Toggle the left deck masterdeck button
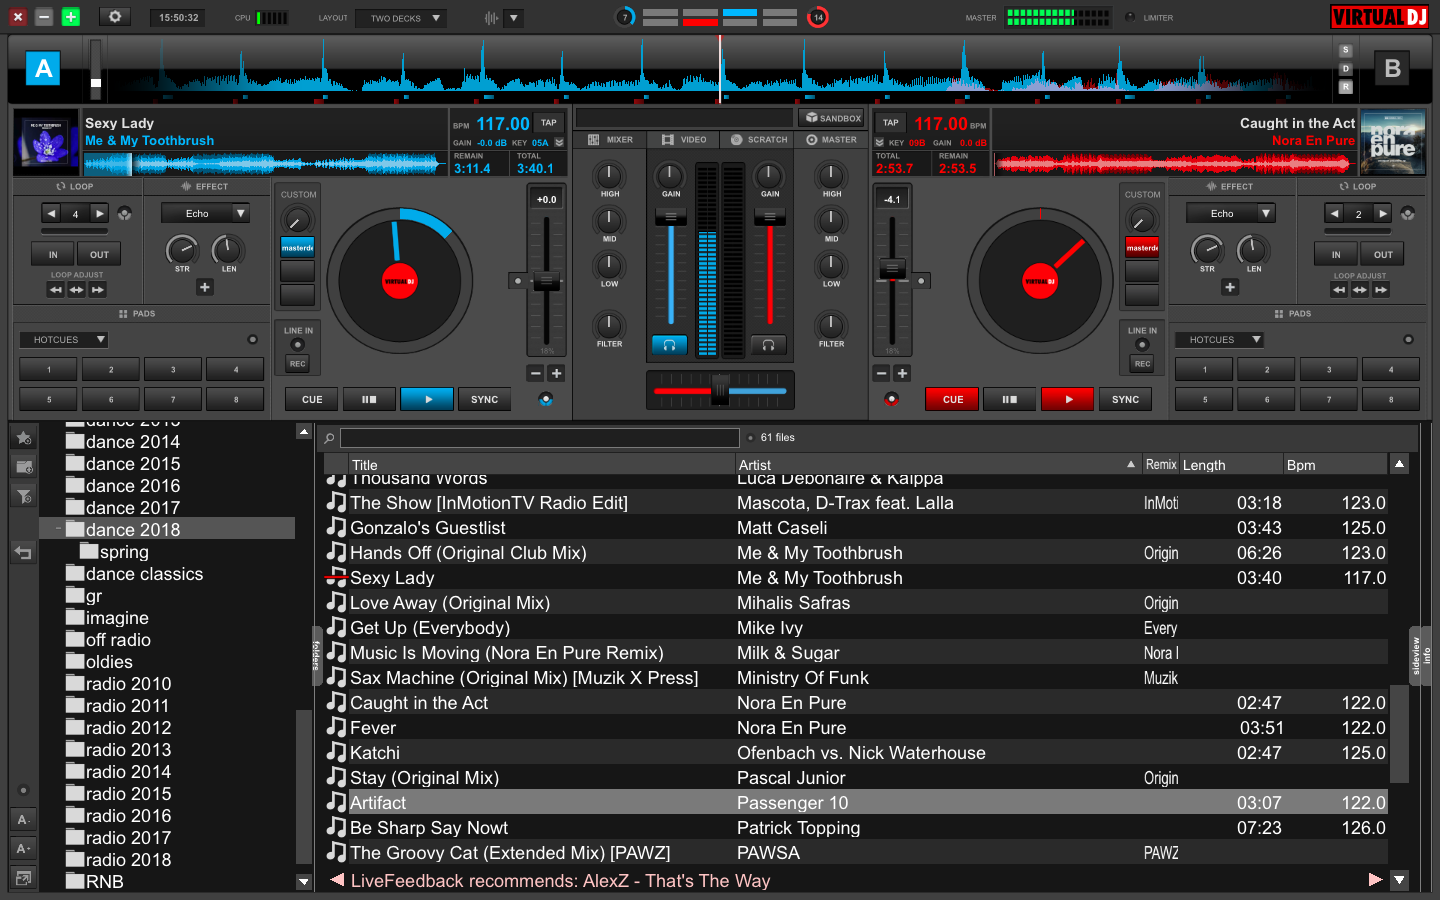Image resolution: width=1440 pixels, height=900 pixels. pyautogui.click(x=297, y=247)
